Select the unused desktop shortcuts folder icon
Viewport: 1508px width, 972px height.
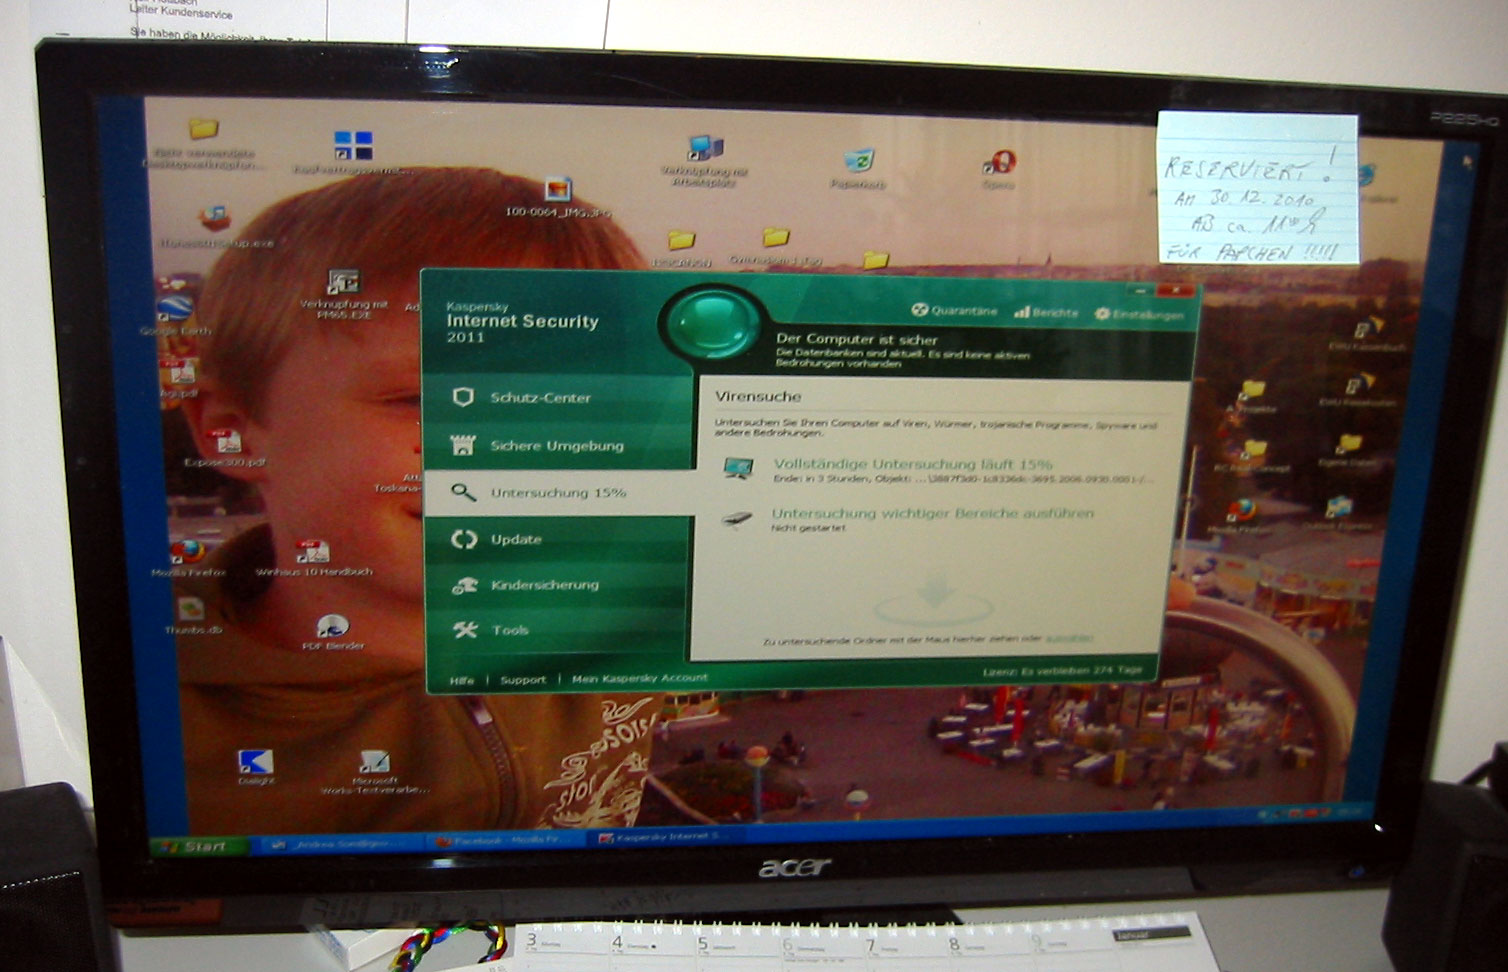tap(203, 143)
